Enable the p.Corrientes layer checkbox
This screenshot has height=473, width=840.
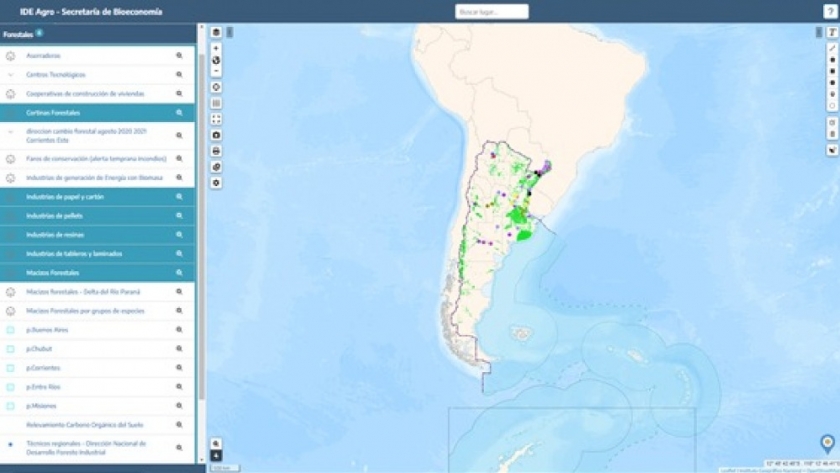[x=10, y=368]
